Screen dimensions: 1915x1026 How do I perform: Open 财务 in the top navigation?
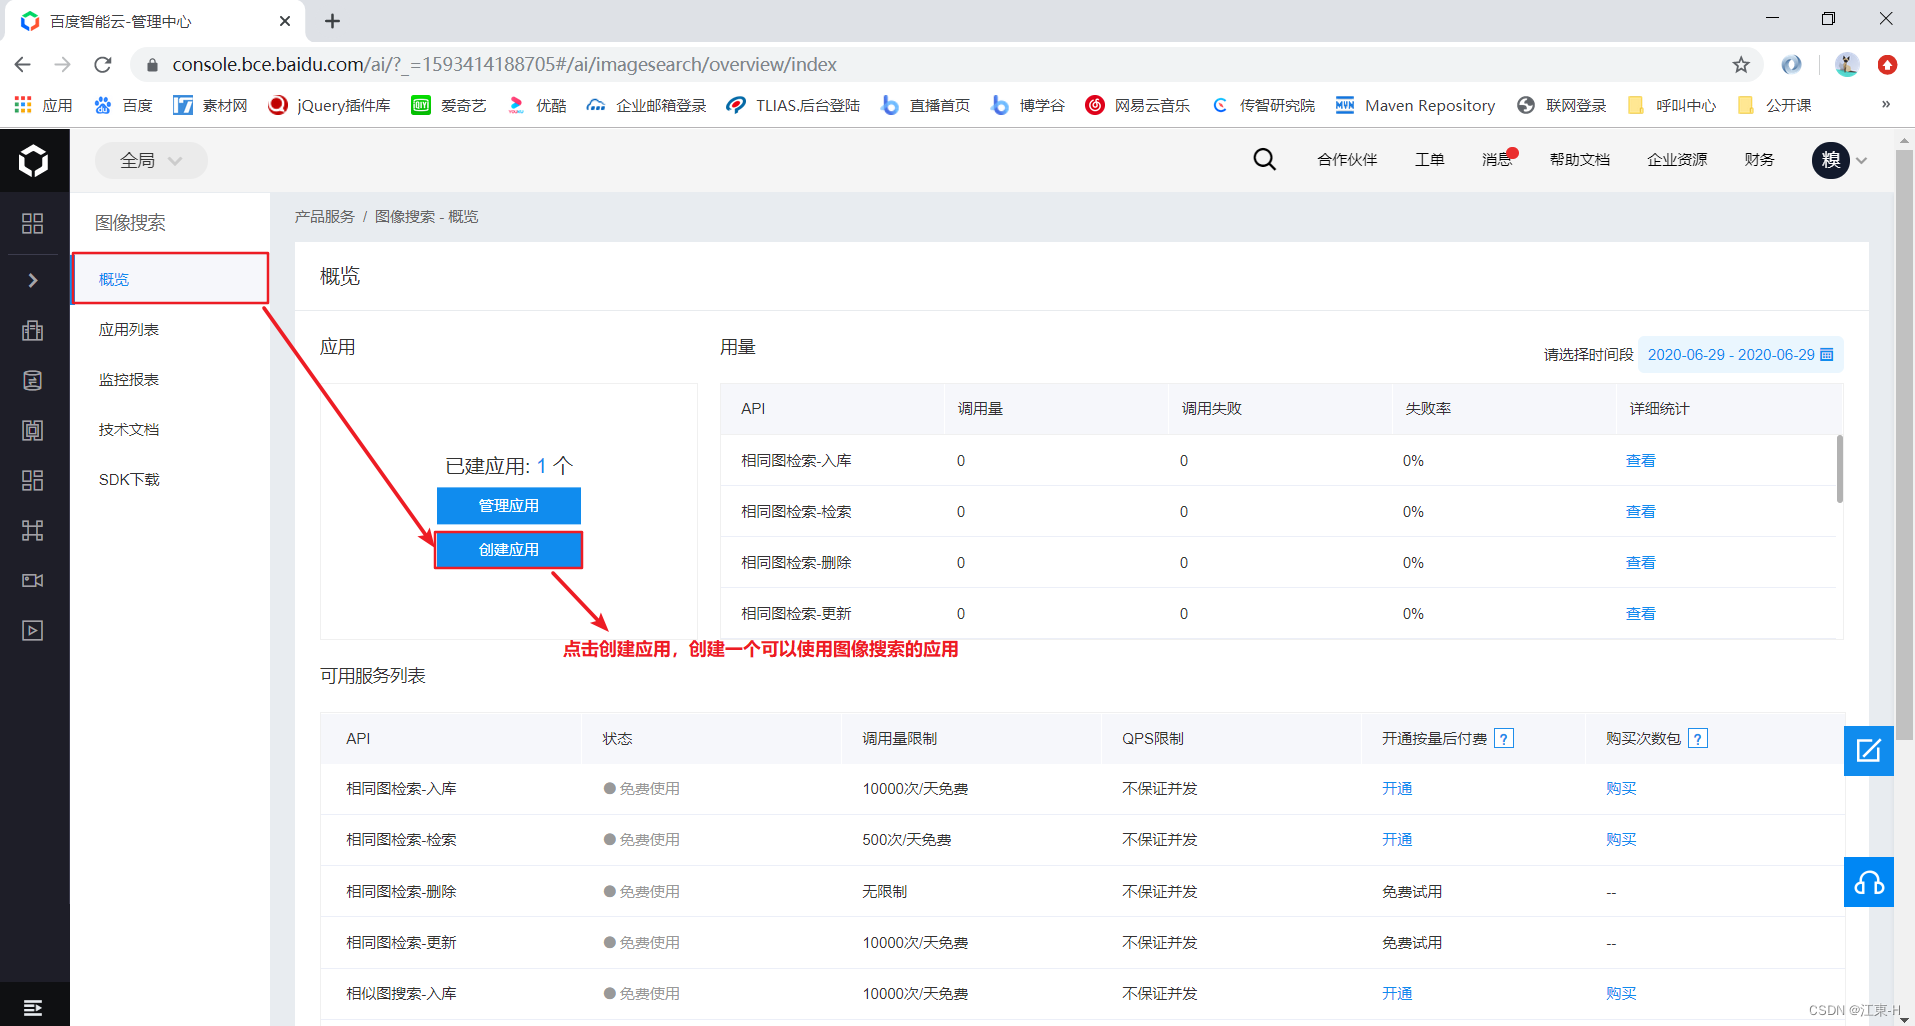point(1759,160)
